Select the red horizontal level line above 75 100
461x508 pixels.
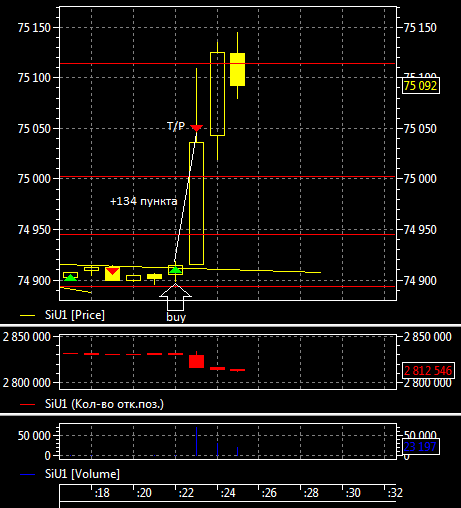click(228, 63)
